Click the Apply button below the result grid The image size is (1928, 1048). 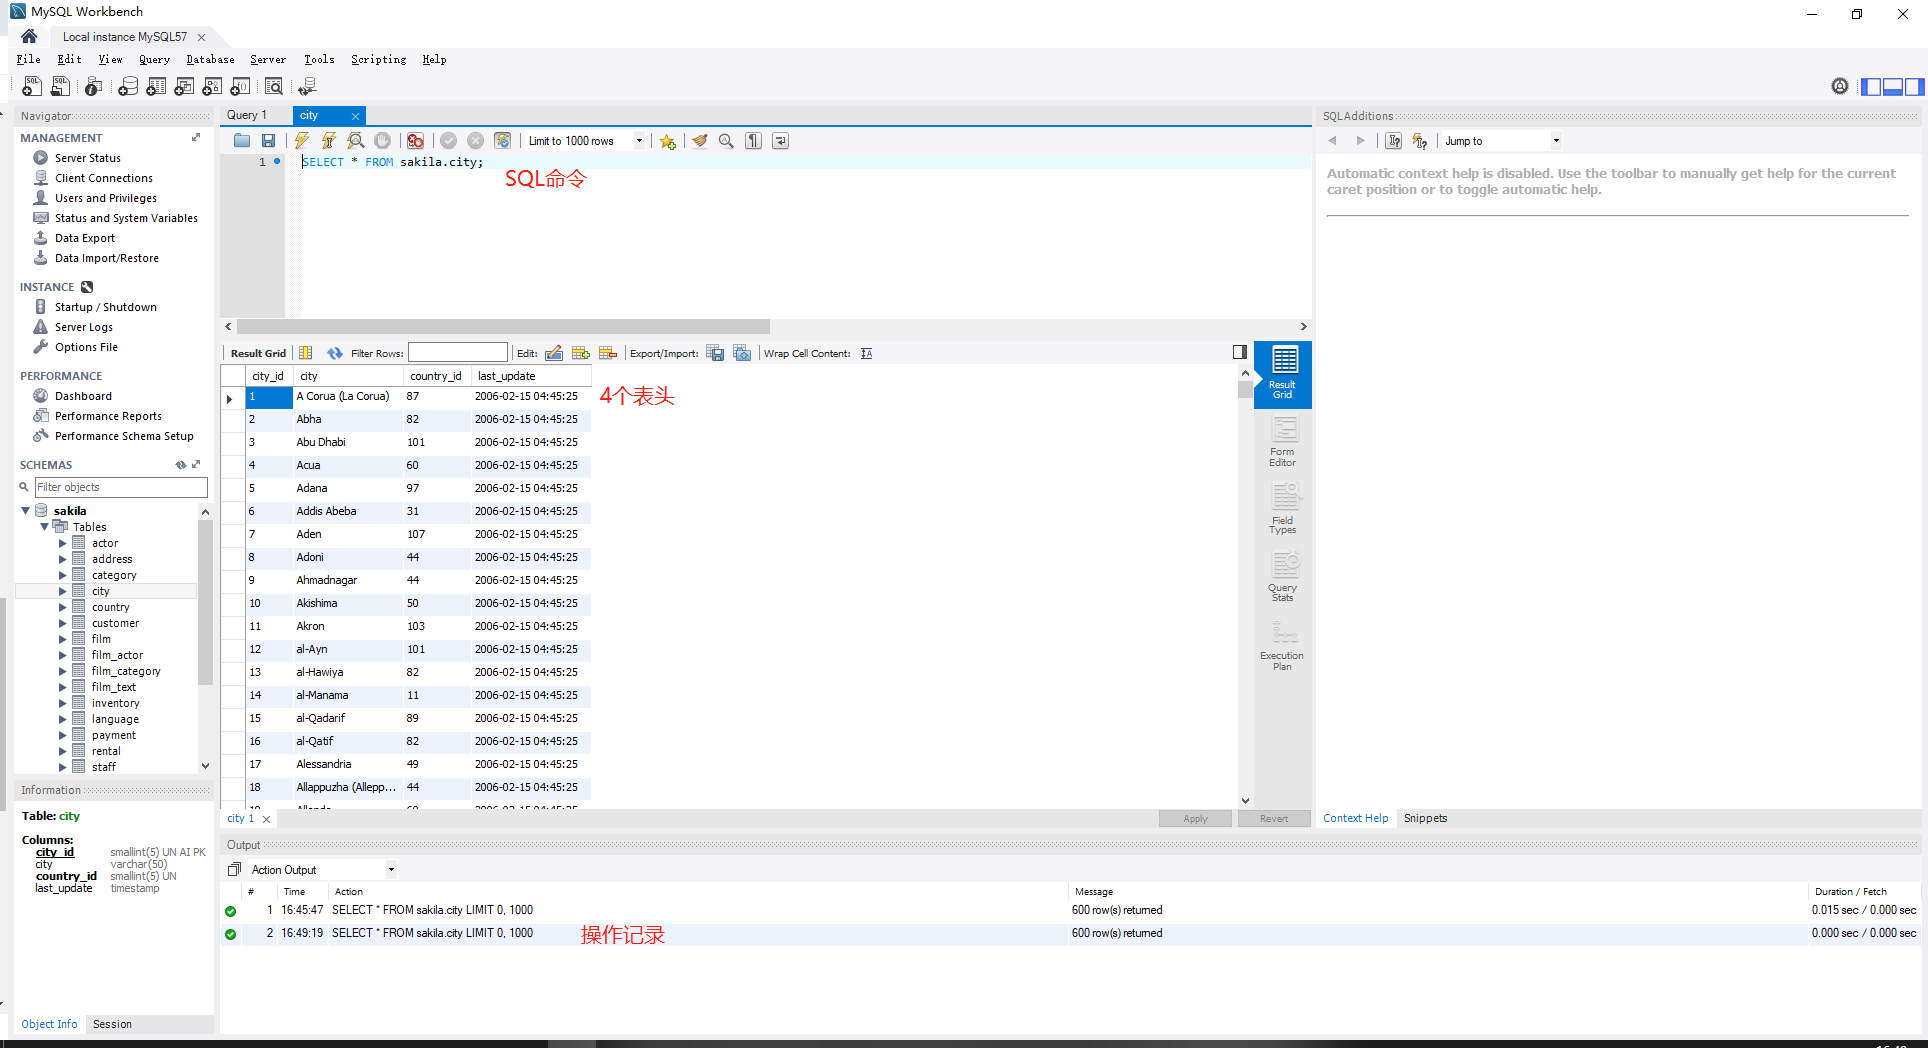tap(1194, 818)
